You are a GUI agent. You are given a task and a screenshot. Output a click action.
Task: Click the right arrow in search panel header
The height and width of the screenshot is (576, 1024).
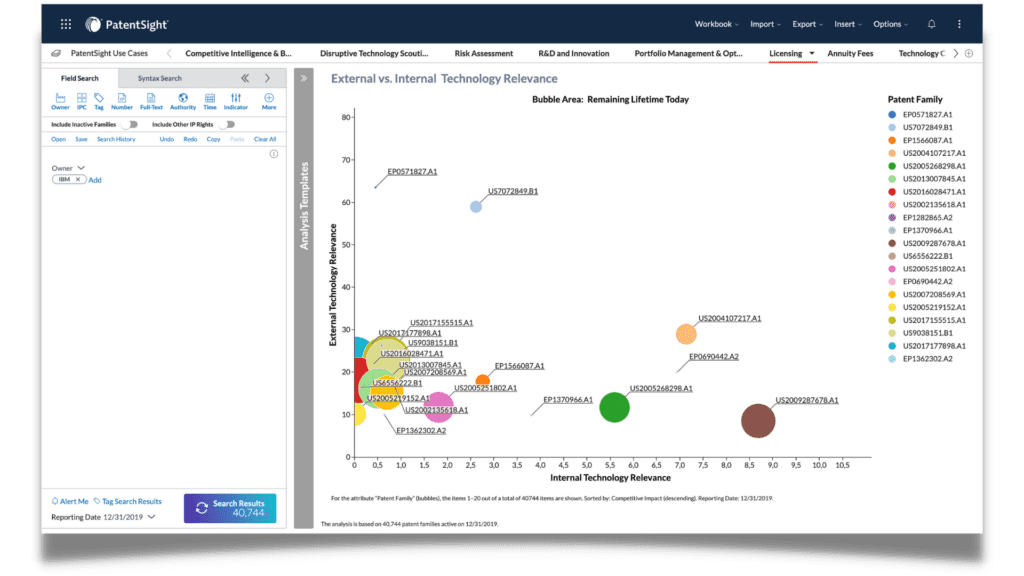[x=267, y=78]
